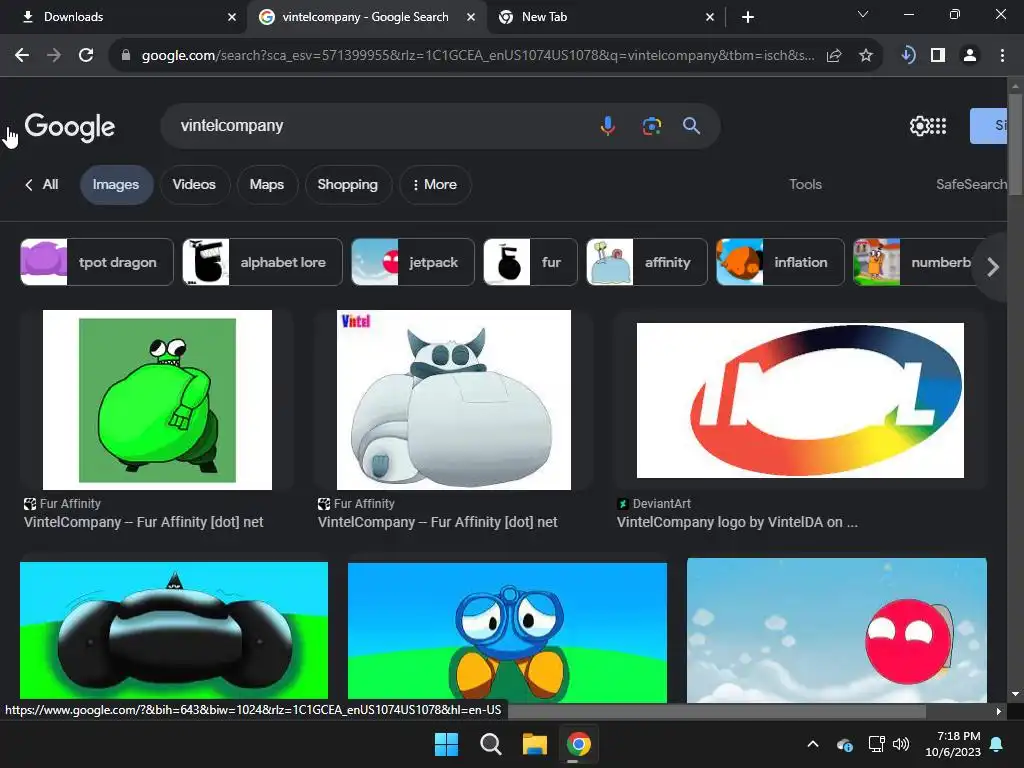
Task: Open the notifications bell icon
Action: [x=997, y=744]
